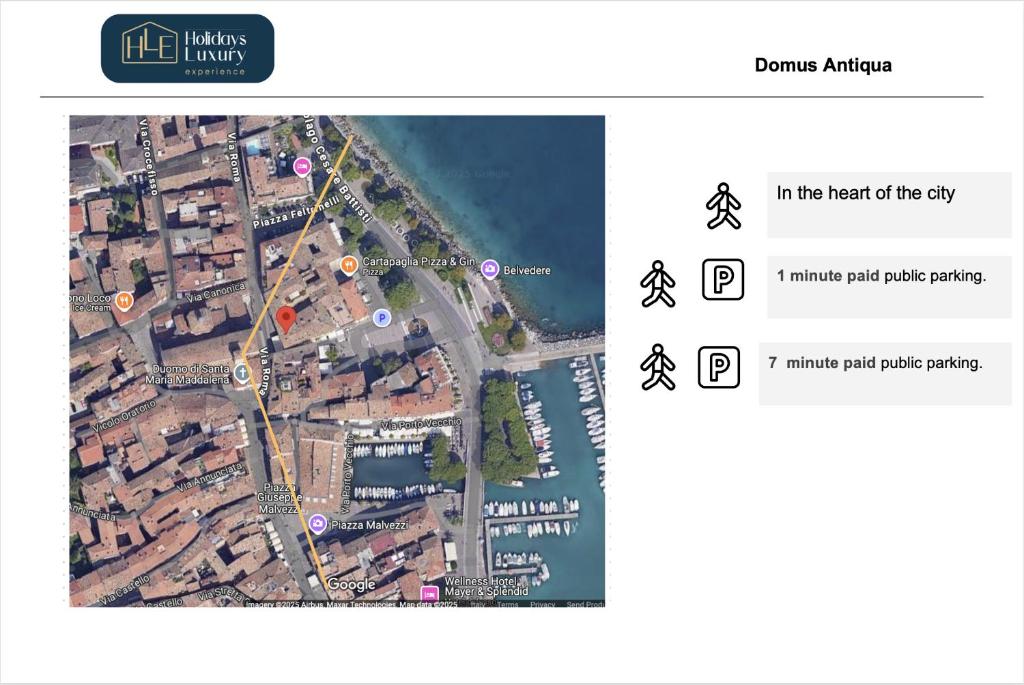Click the walking figure in the 1 minute row

[658, 284]
